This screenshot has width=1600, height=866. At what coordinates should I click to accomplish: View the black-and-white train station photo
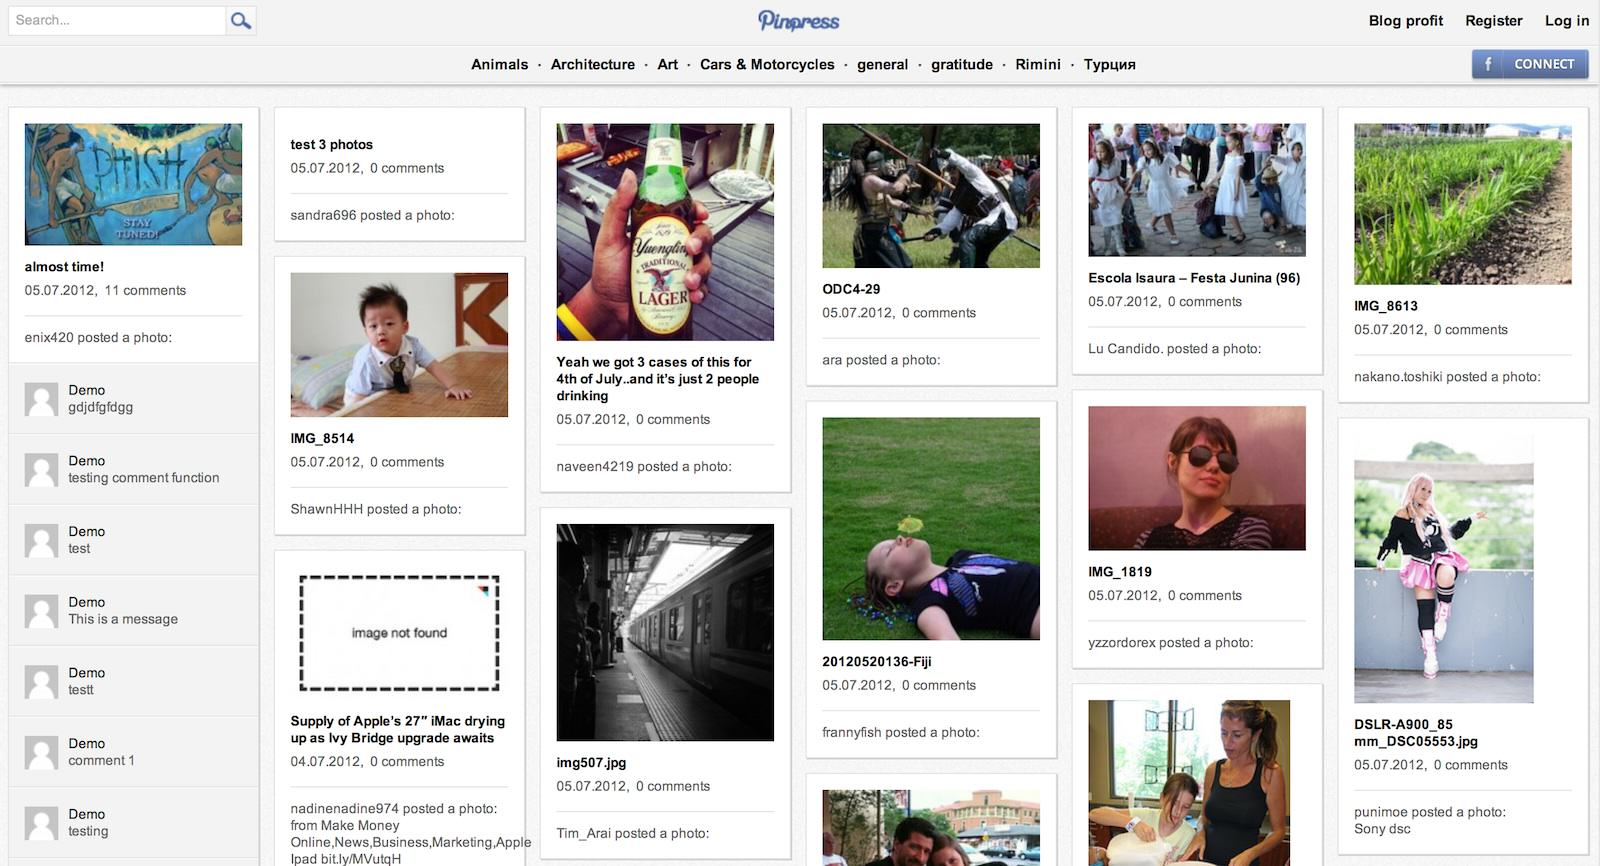pos(665,632)
